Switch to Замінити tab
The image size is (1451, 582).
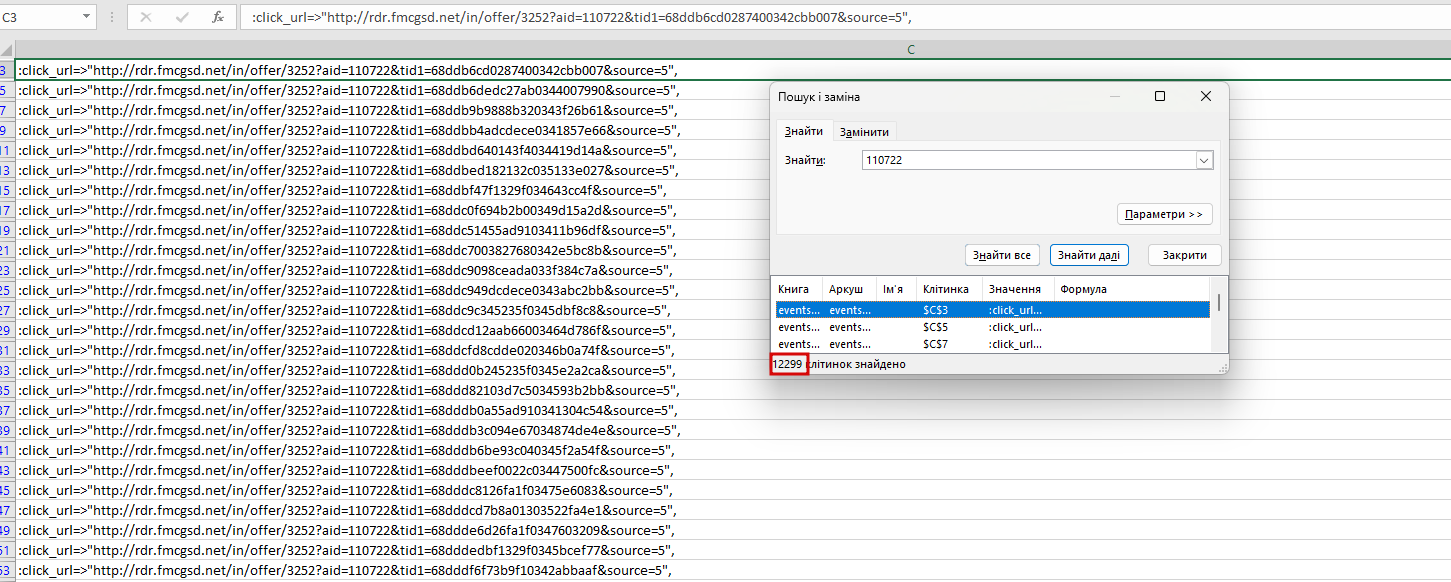864,132
